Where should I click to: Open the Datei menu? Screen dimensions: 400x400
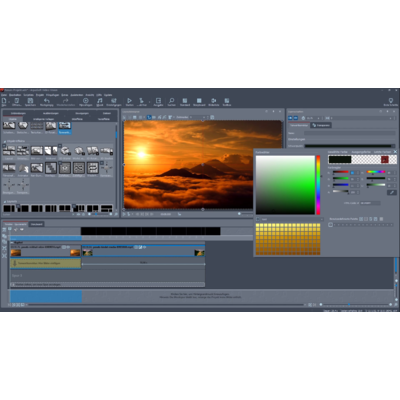tap(4, 95)
